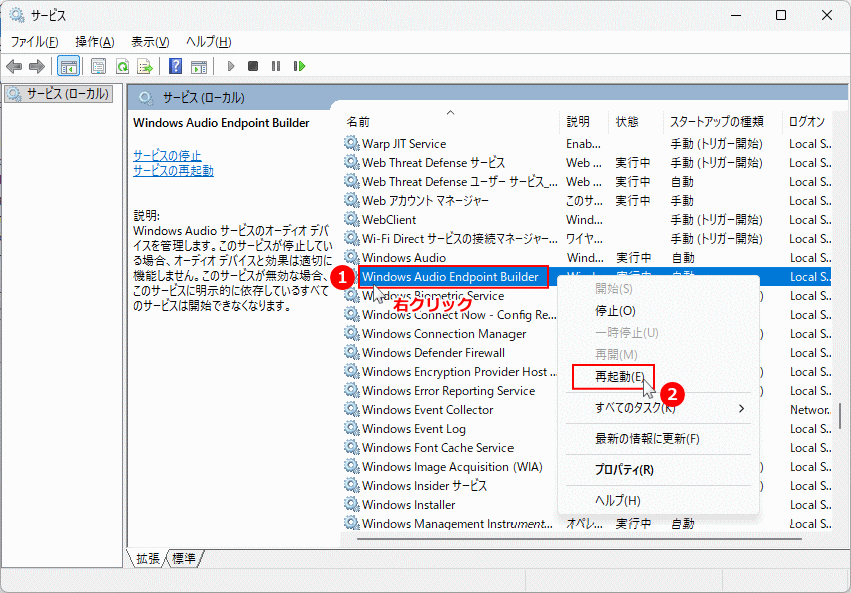Choose 停止(O) in the context menu
This screenshot has width=851, height=593.
658,311
